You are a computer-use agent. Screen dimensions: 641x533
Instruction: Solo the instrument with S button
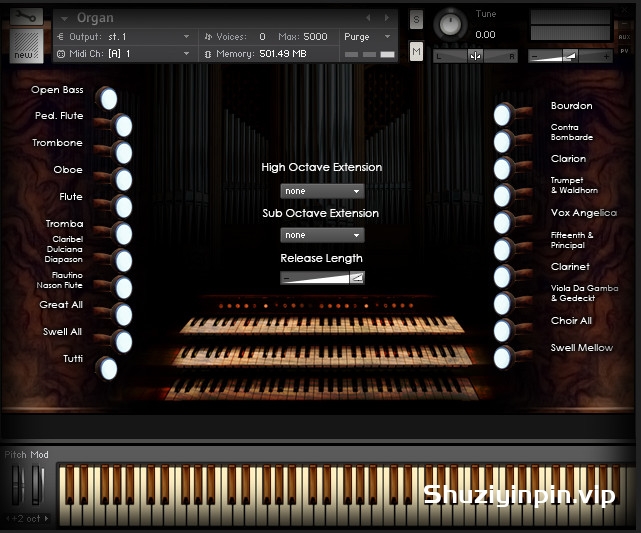pyautogui.click(x=416, y=19)
